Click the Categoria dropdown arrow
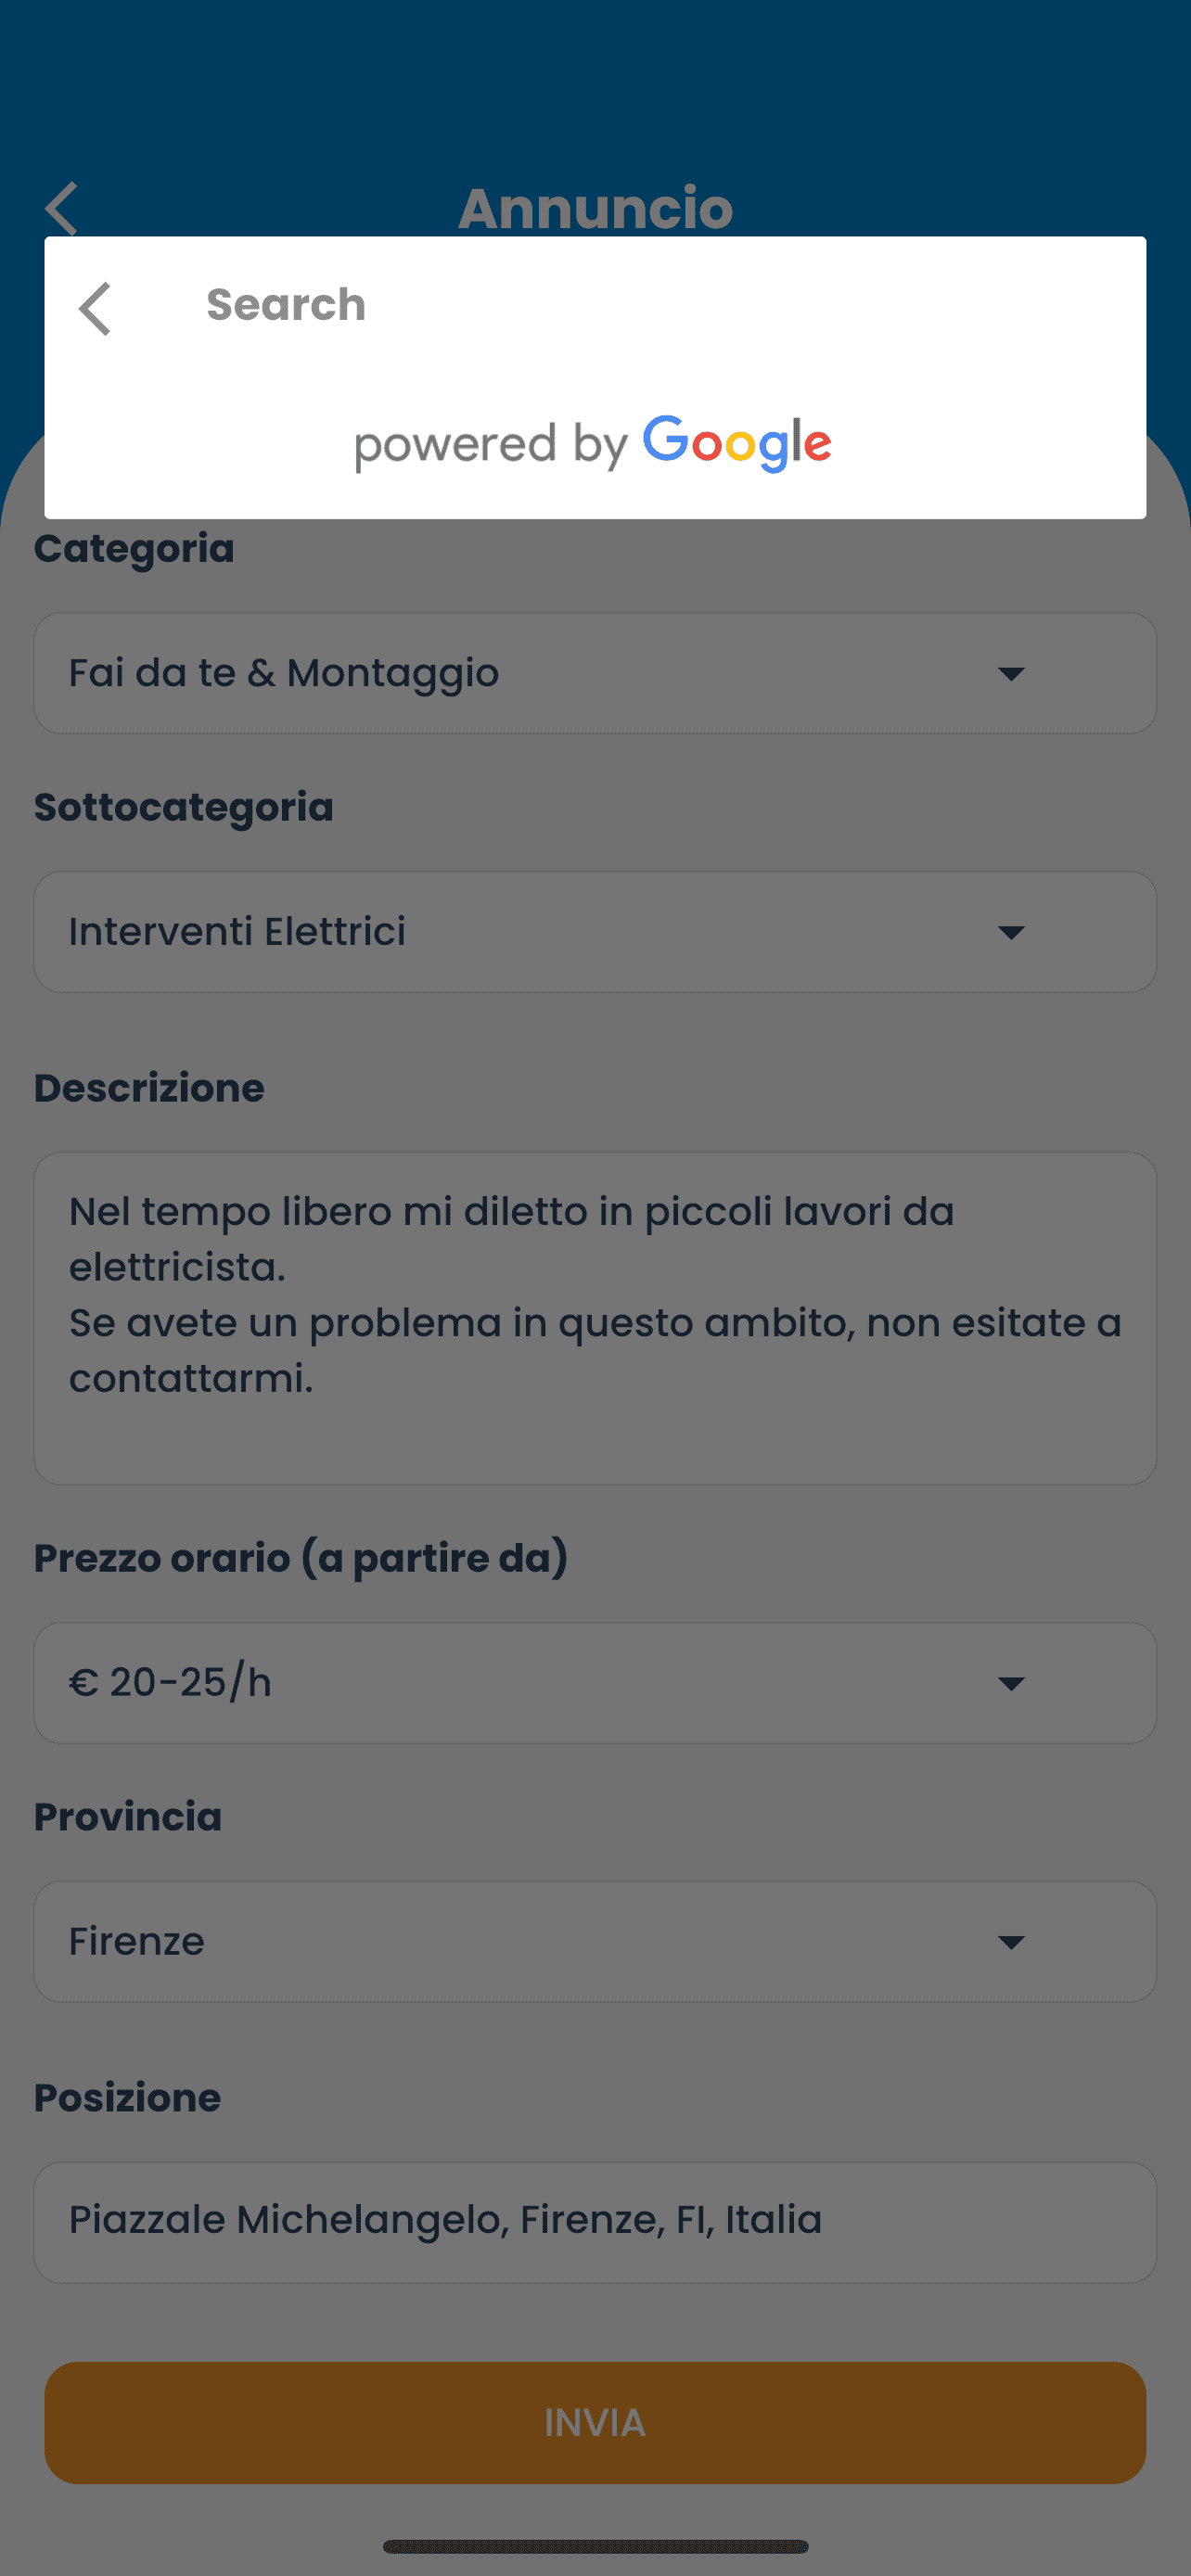This screenshot has height=2576, width=1191. click(1011, 674)
